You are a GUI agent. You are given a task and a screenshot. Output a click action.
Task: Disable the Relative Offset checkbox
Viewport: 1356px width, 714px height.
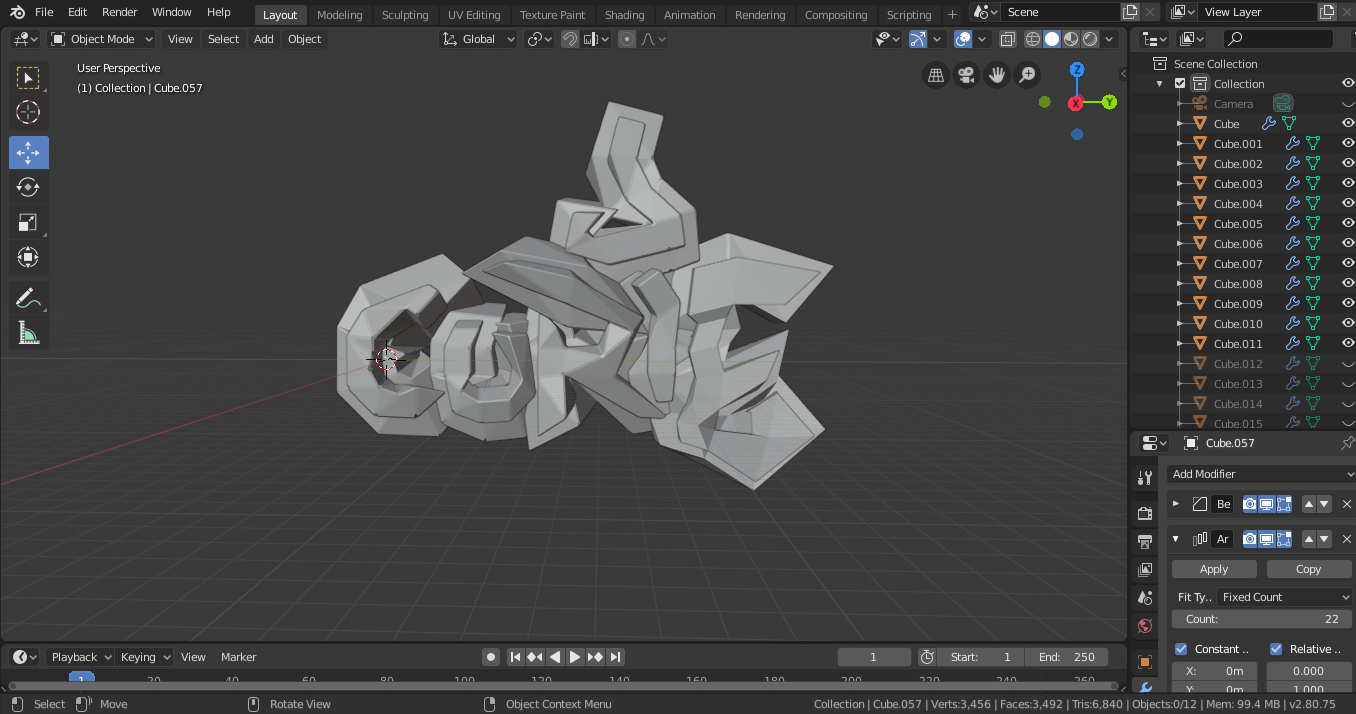tap(1276, 649)
